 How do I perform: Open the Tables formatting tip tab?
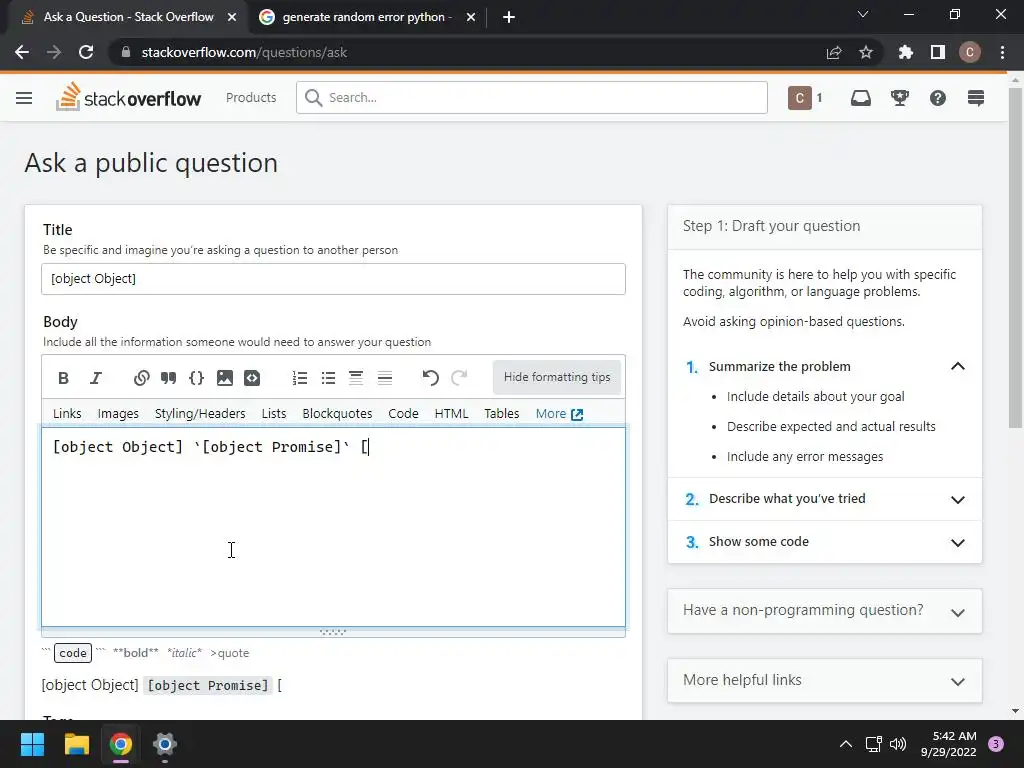(x=502, y=413)
